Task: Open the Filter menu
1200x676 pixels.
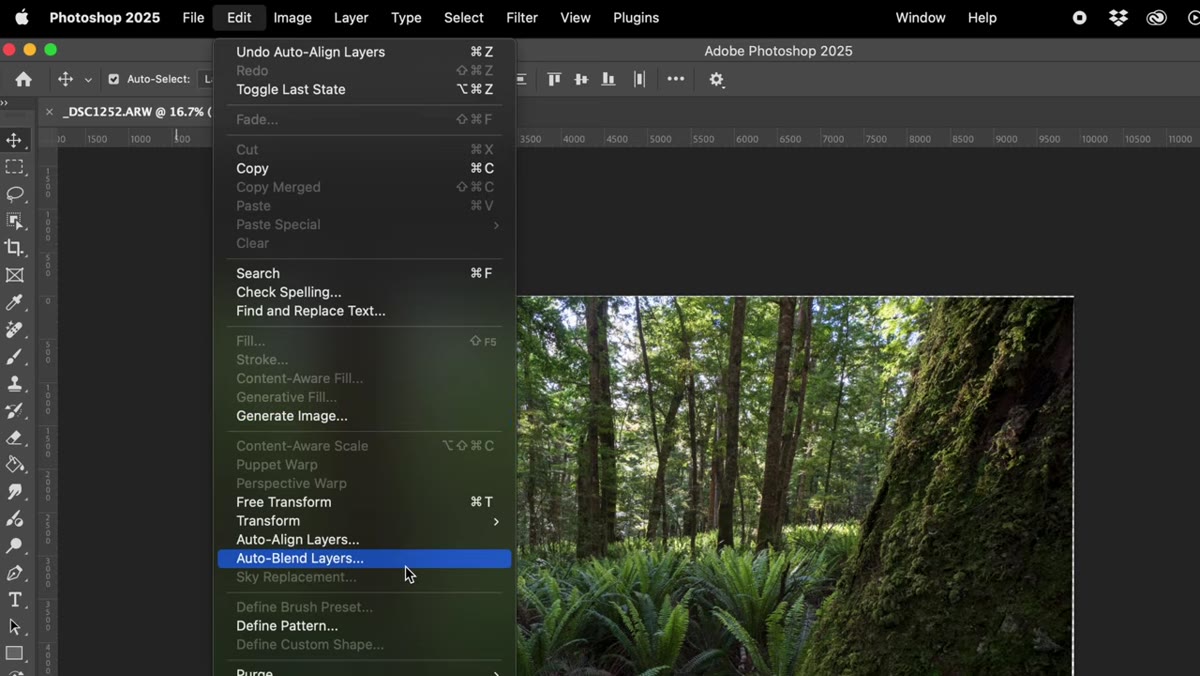Action: pyautogui.click(x=522, y=17)
